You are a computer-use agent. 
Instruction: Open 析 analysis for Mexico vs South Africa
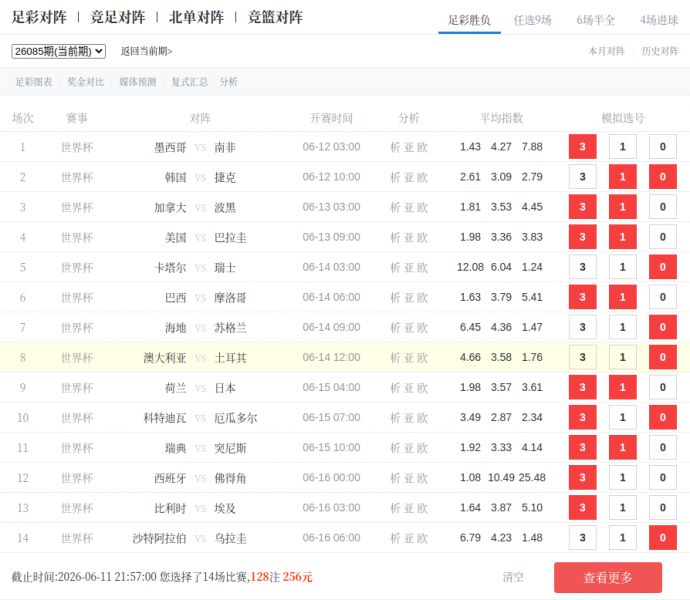pos(395,147)
